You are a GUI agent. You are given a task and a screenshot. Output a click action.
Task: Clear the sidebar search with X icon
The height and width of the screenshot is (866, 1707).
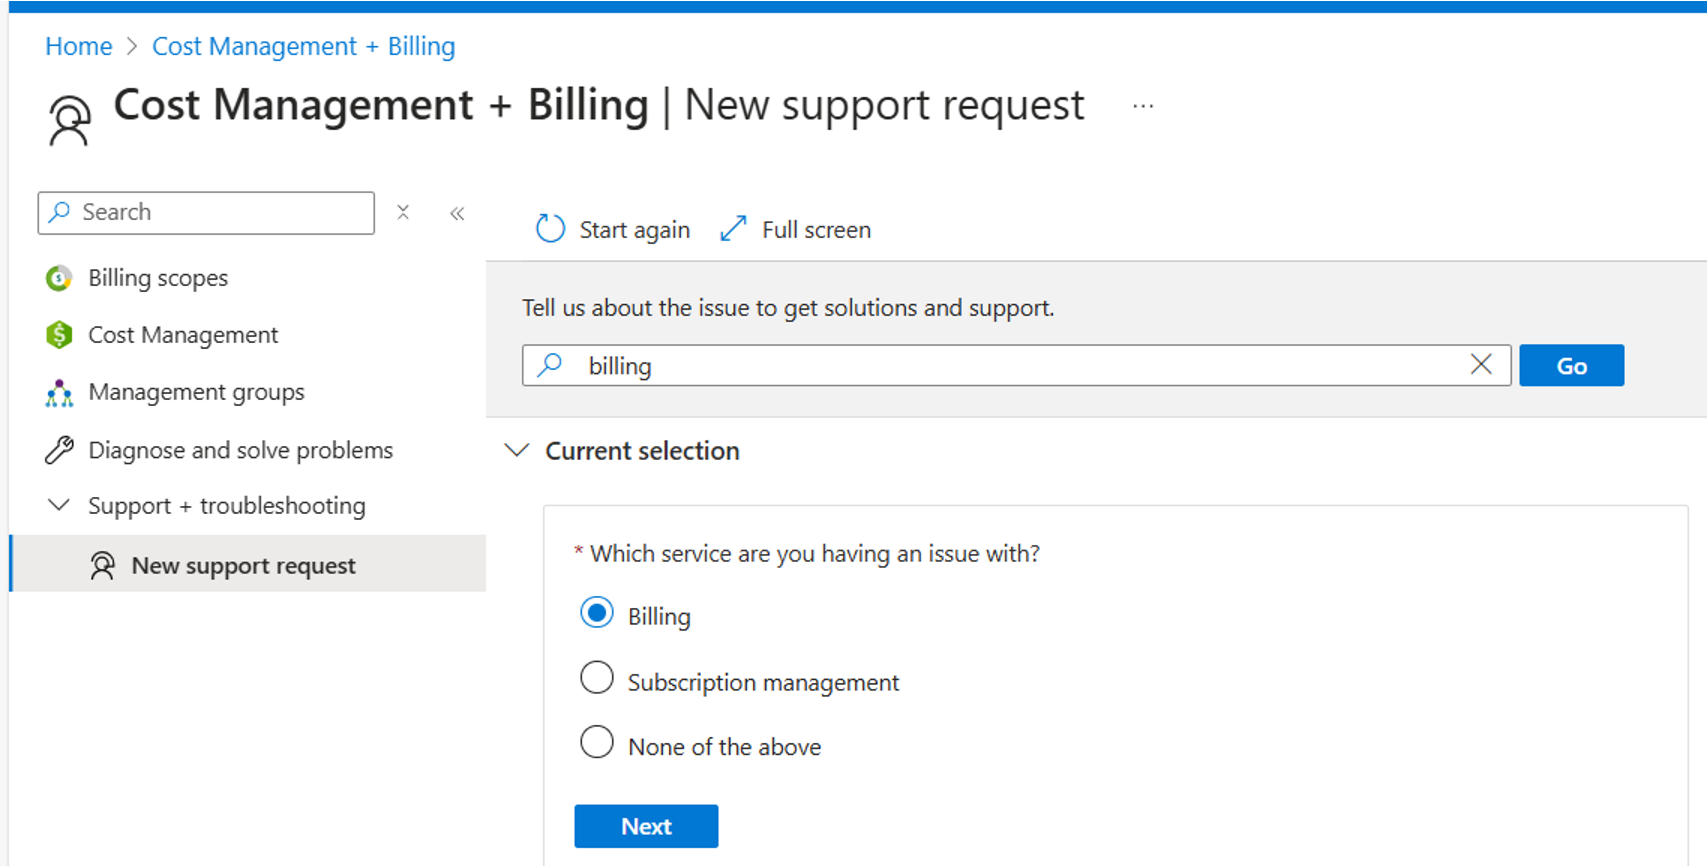point(403,212)
